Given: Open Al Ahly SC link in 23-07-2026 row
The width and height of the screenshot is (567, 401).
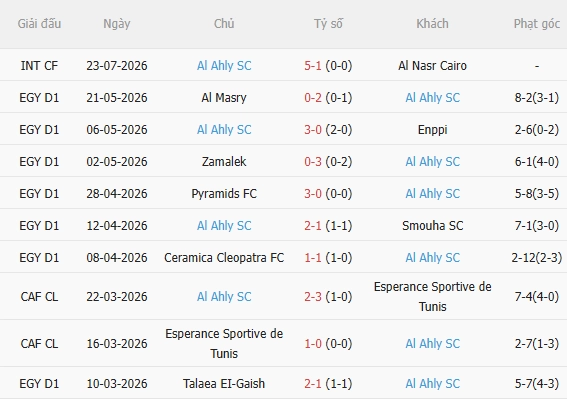Looking at the screenshot, I should click(x=224, y=66).
